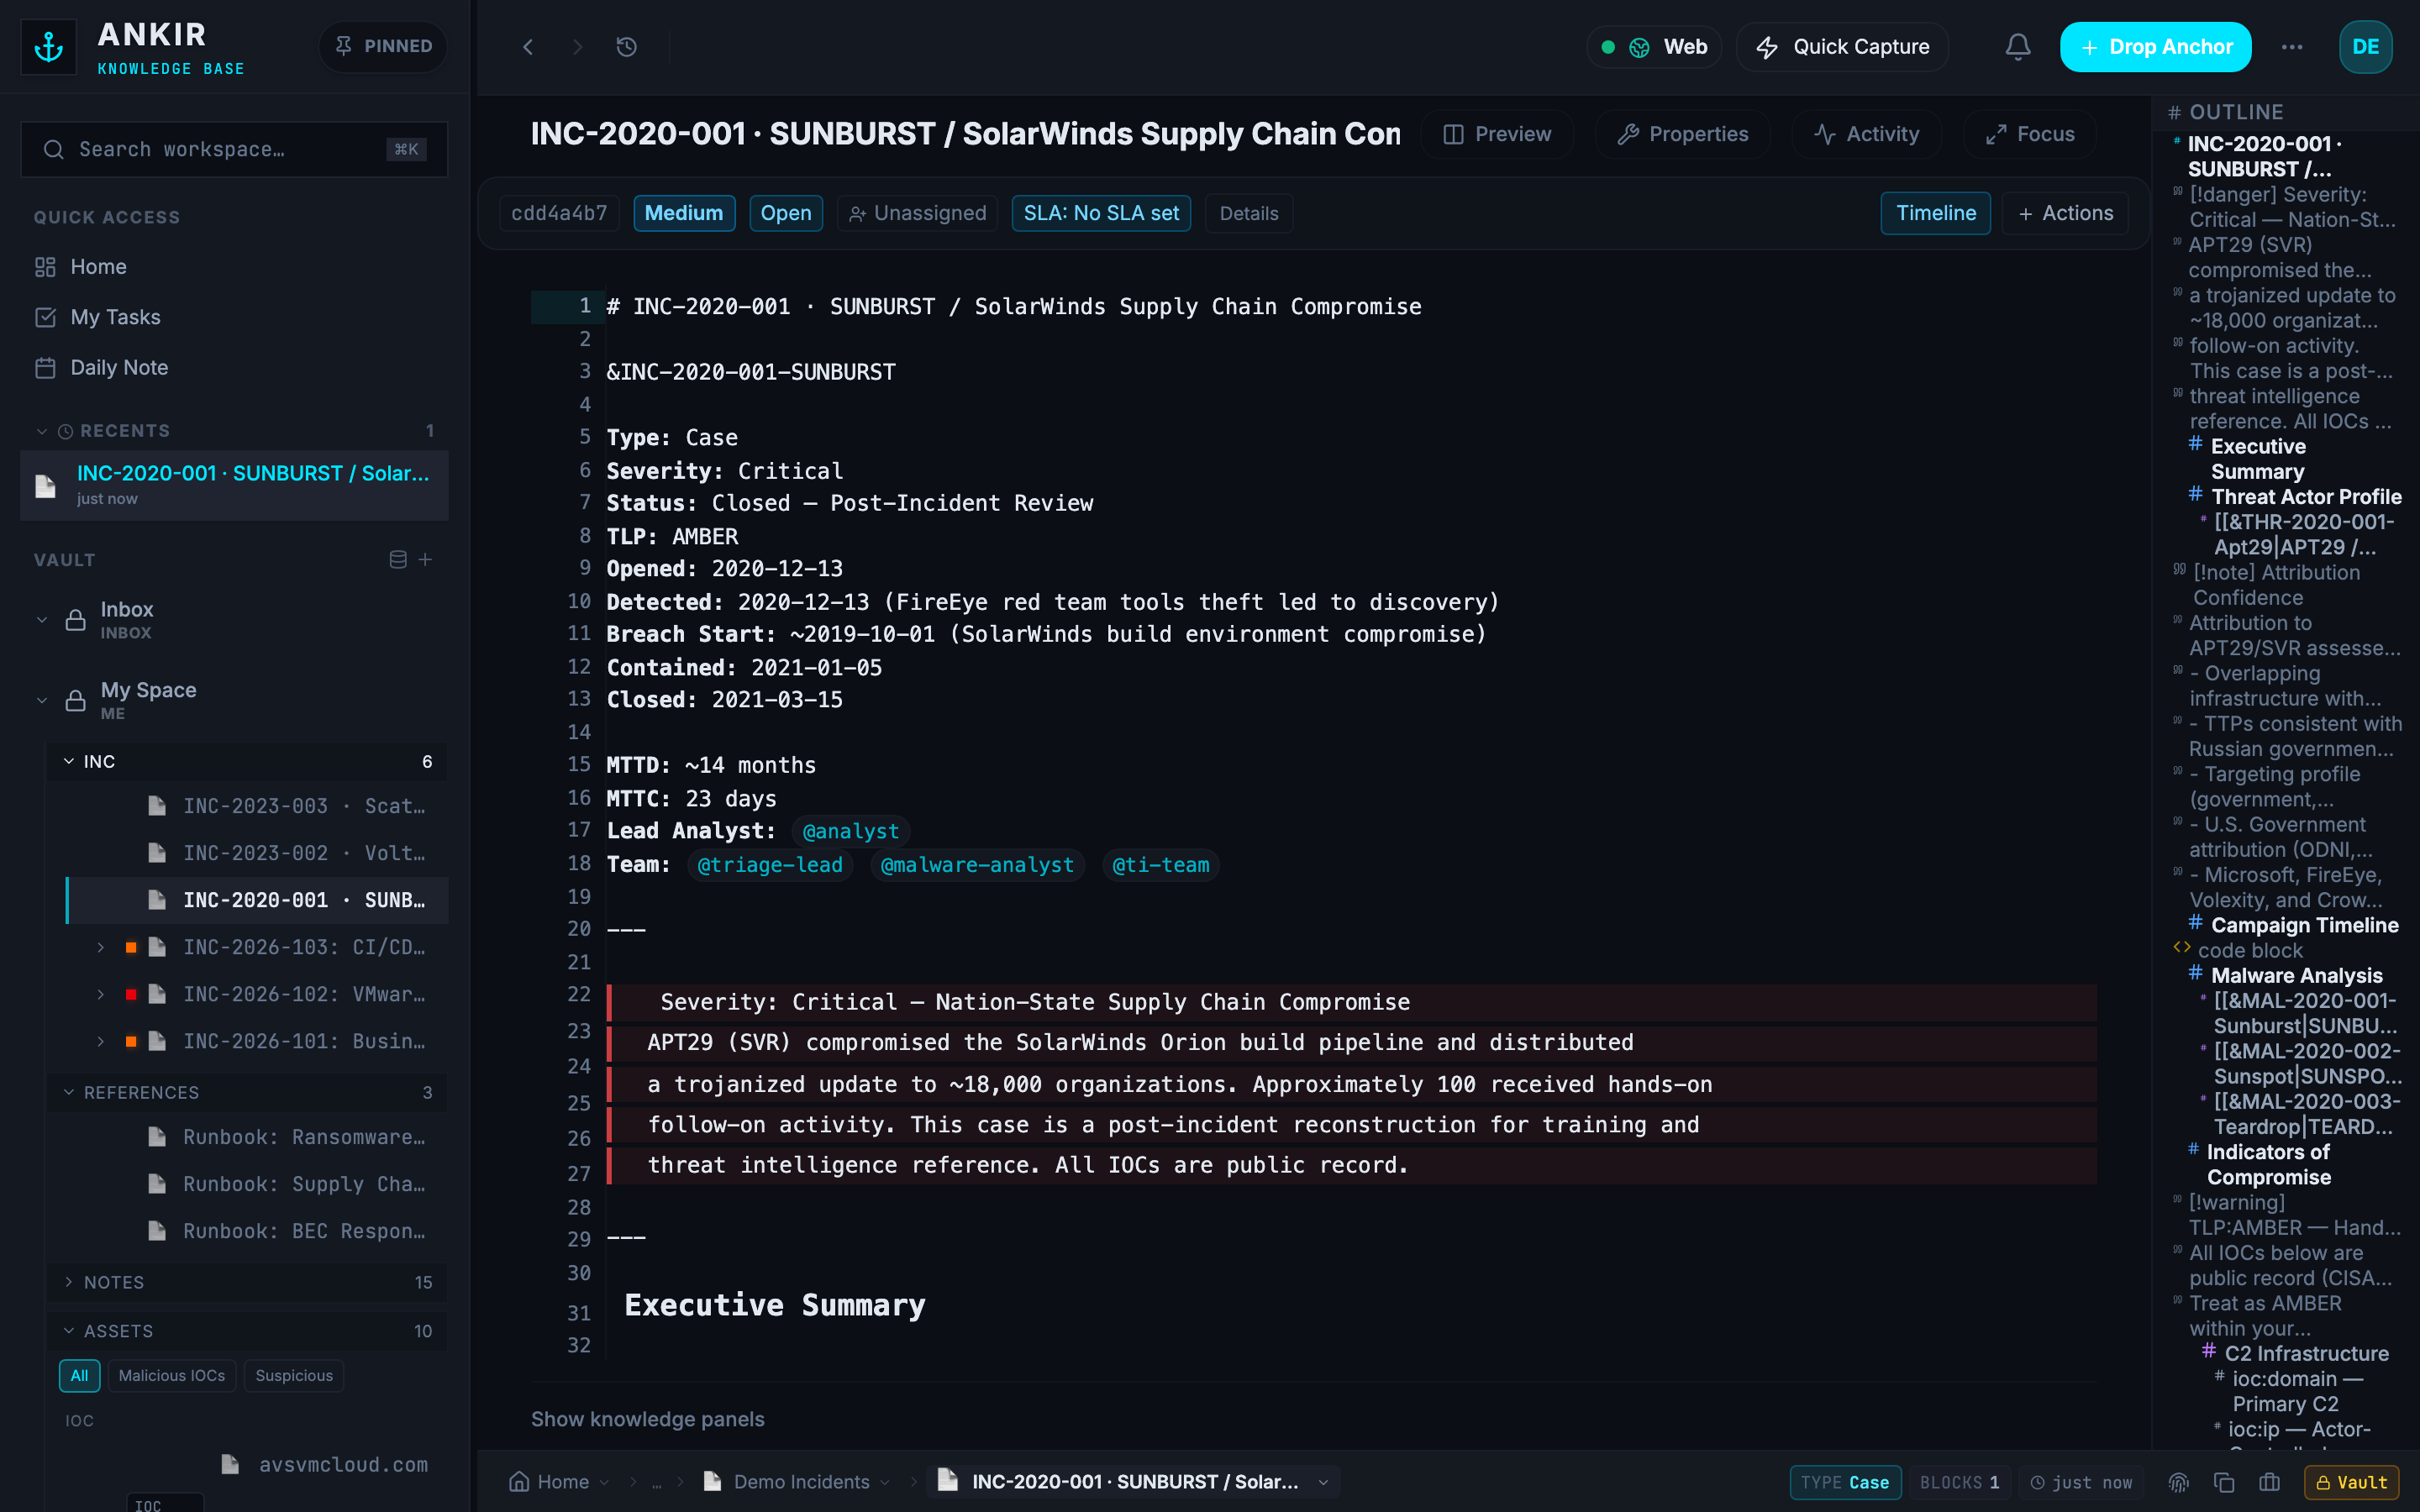Screen dimensions: 2420x1512
Task: Open the Actions menu
Action: (x=2065, y=213)
